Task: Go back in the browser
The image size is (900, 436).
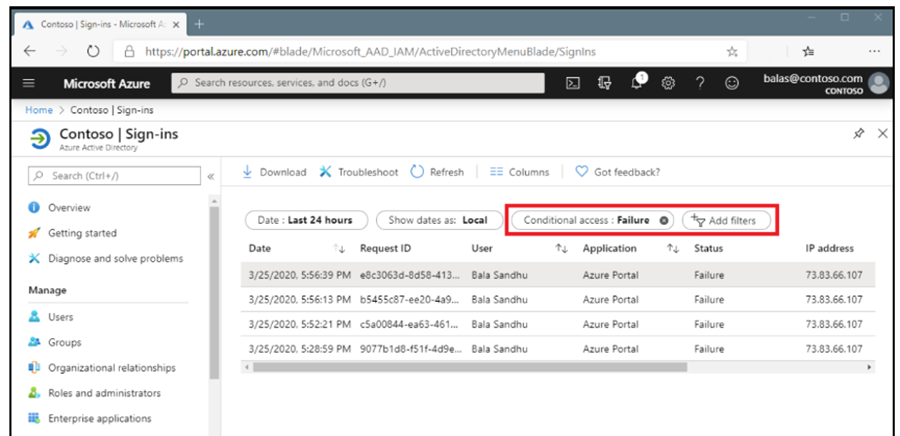Action: click(x=29, y=52)
